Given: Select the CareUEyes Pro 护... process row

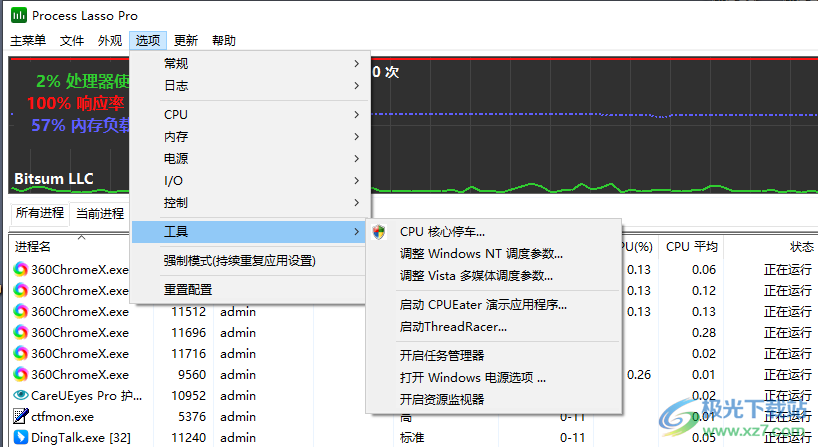Looking at the screenshot, I should click(86, 395).
